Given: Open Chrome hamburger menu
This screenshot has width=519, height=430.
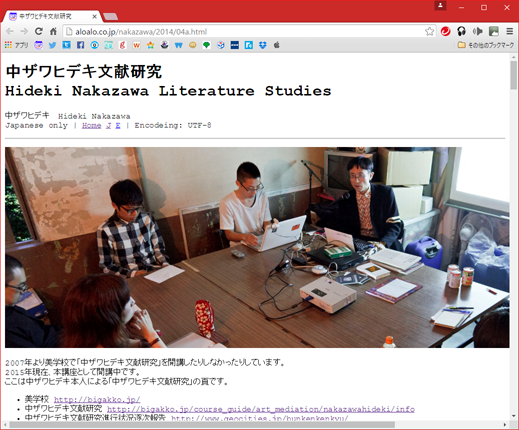Looking at the screenshot, I should click(509, 32).
